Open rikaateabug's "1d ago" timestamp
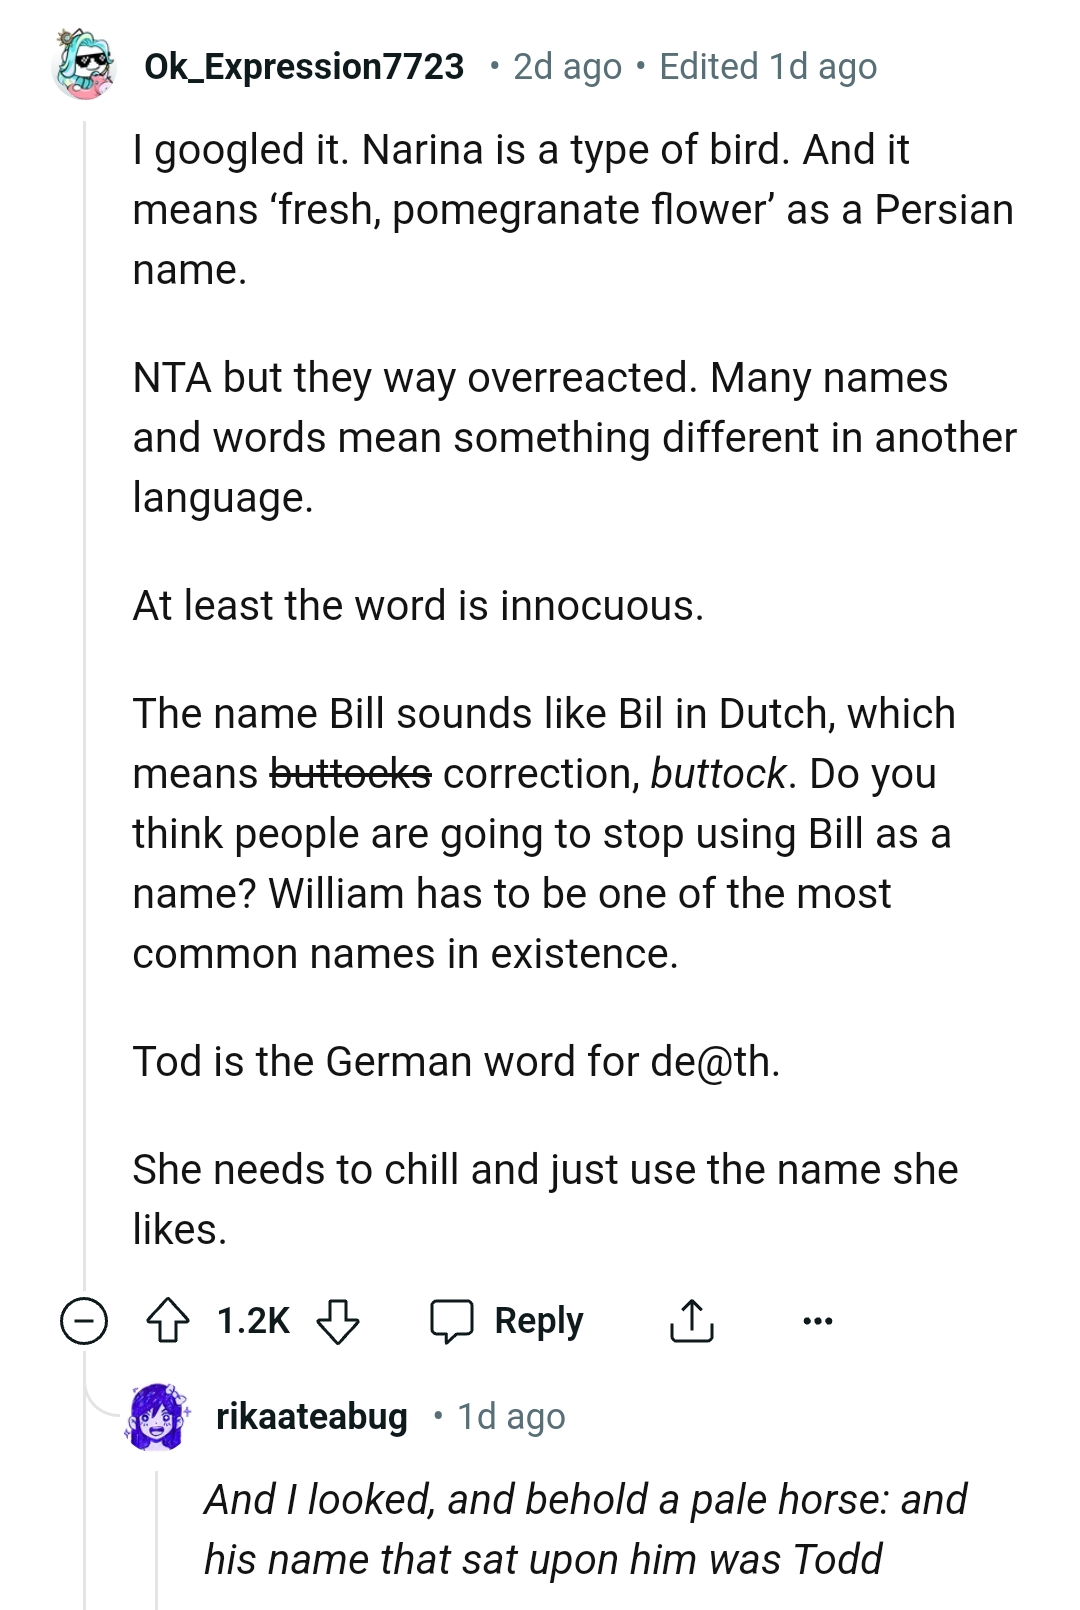Viewport: 1080px width, 1610px height. [511, 1416]
